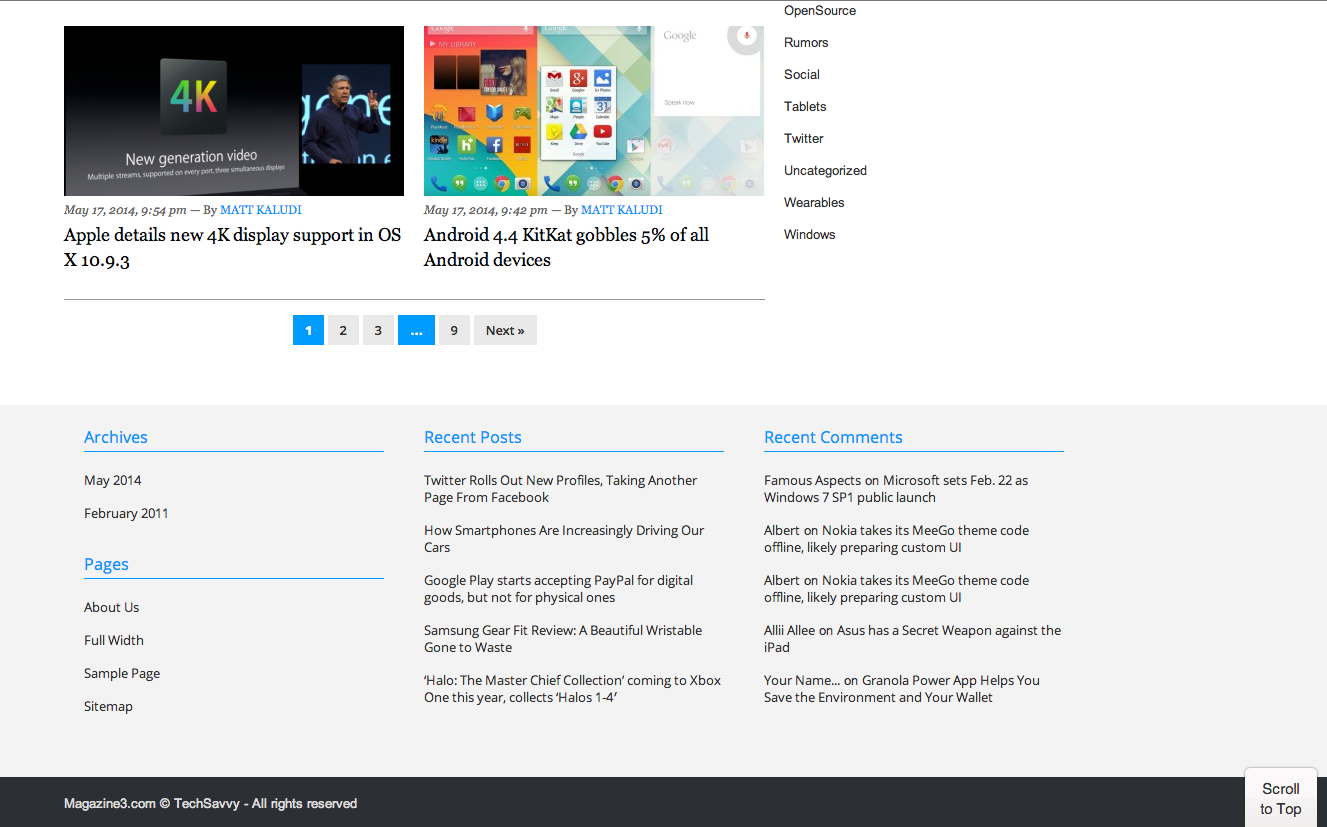The height and width of the screenshot is (827, 1327).
Task: Open the article "Android 4.4 KitKat gobbles 5% of all Android devices"
Action: 566,247
